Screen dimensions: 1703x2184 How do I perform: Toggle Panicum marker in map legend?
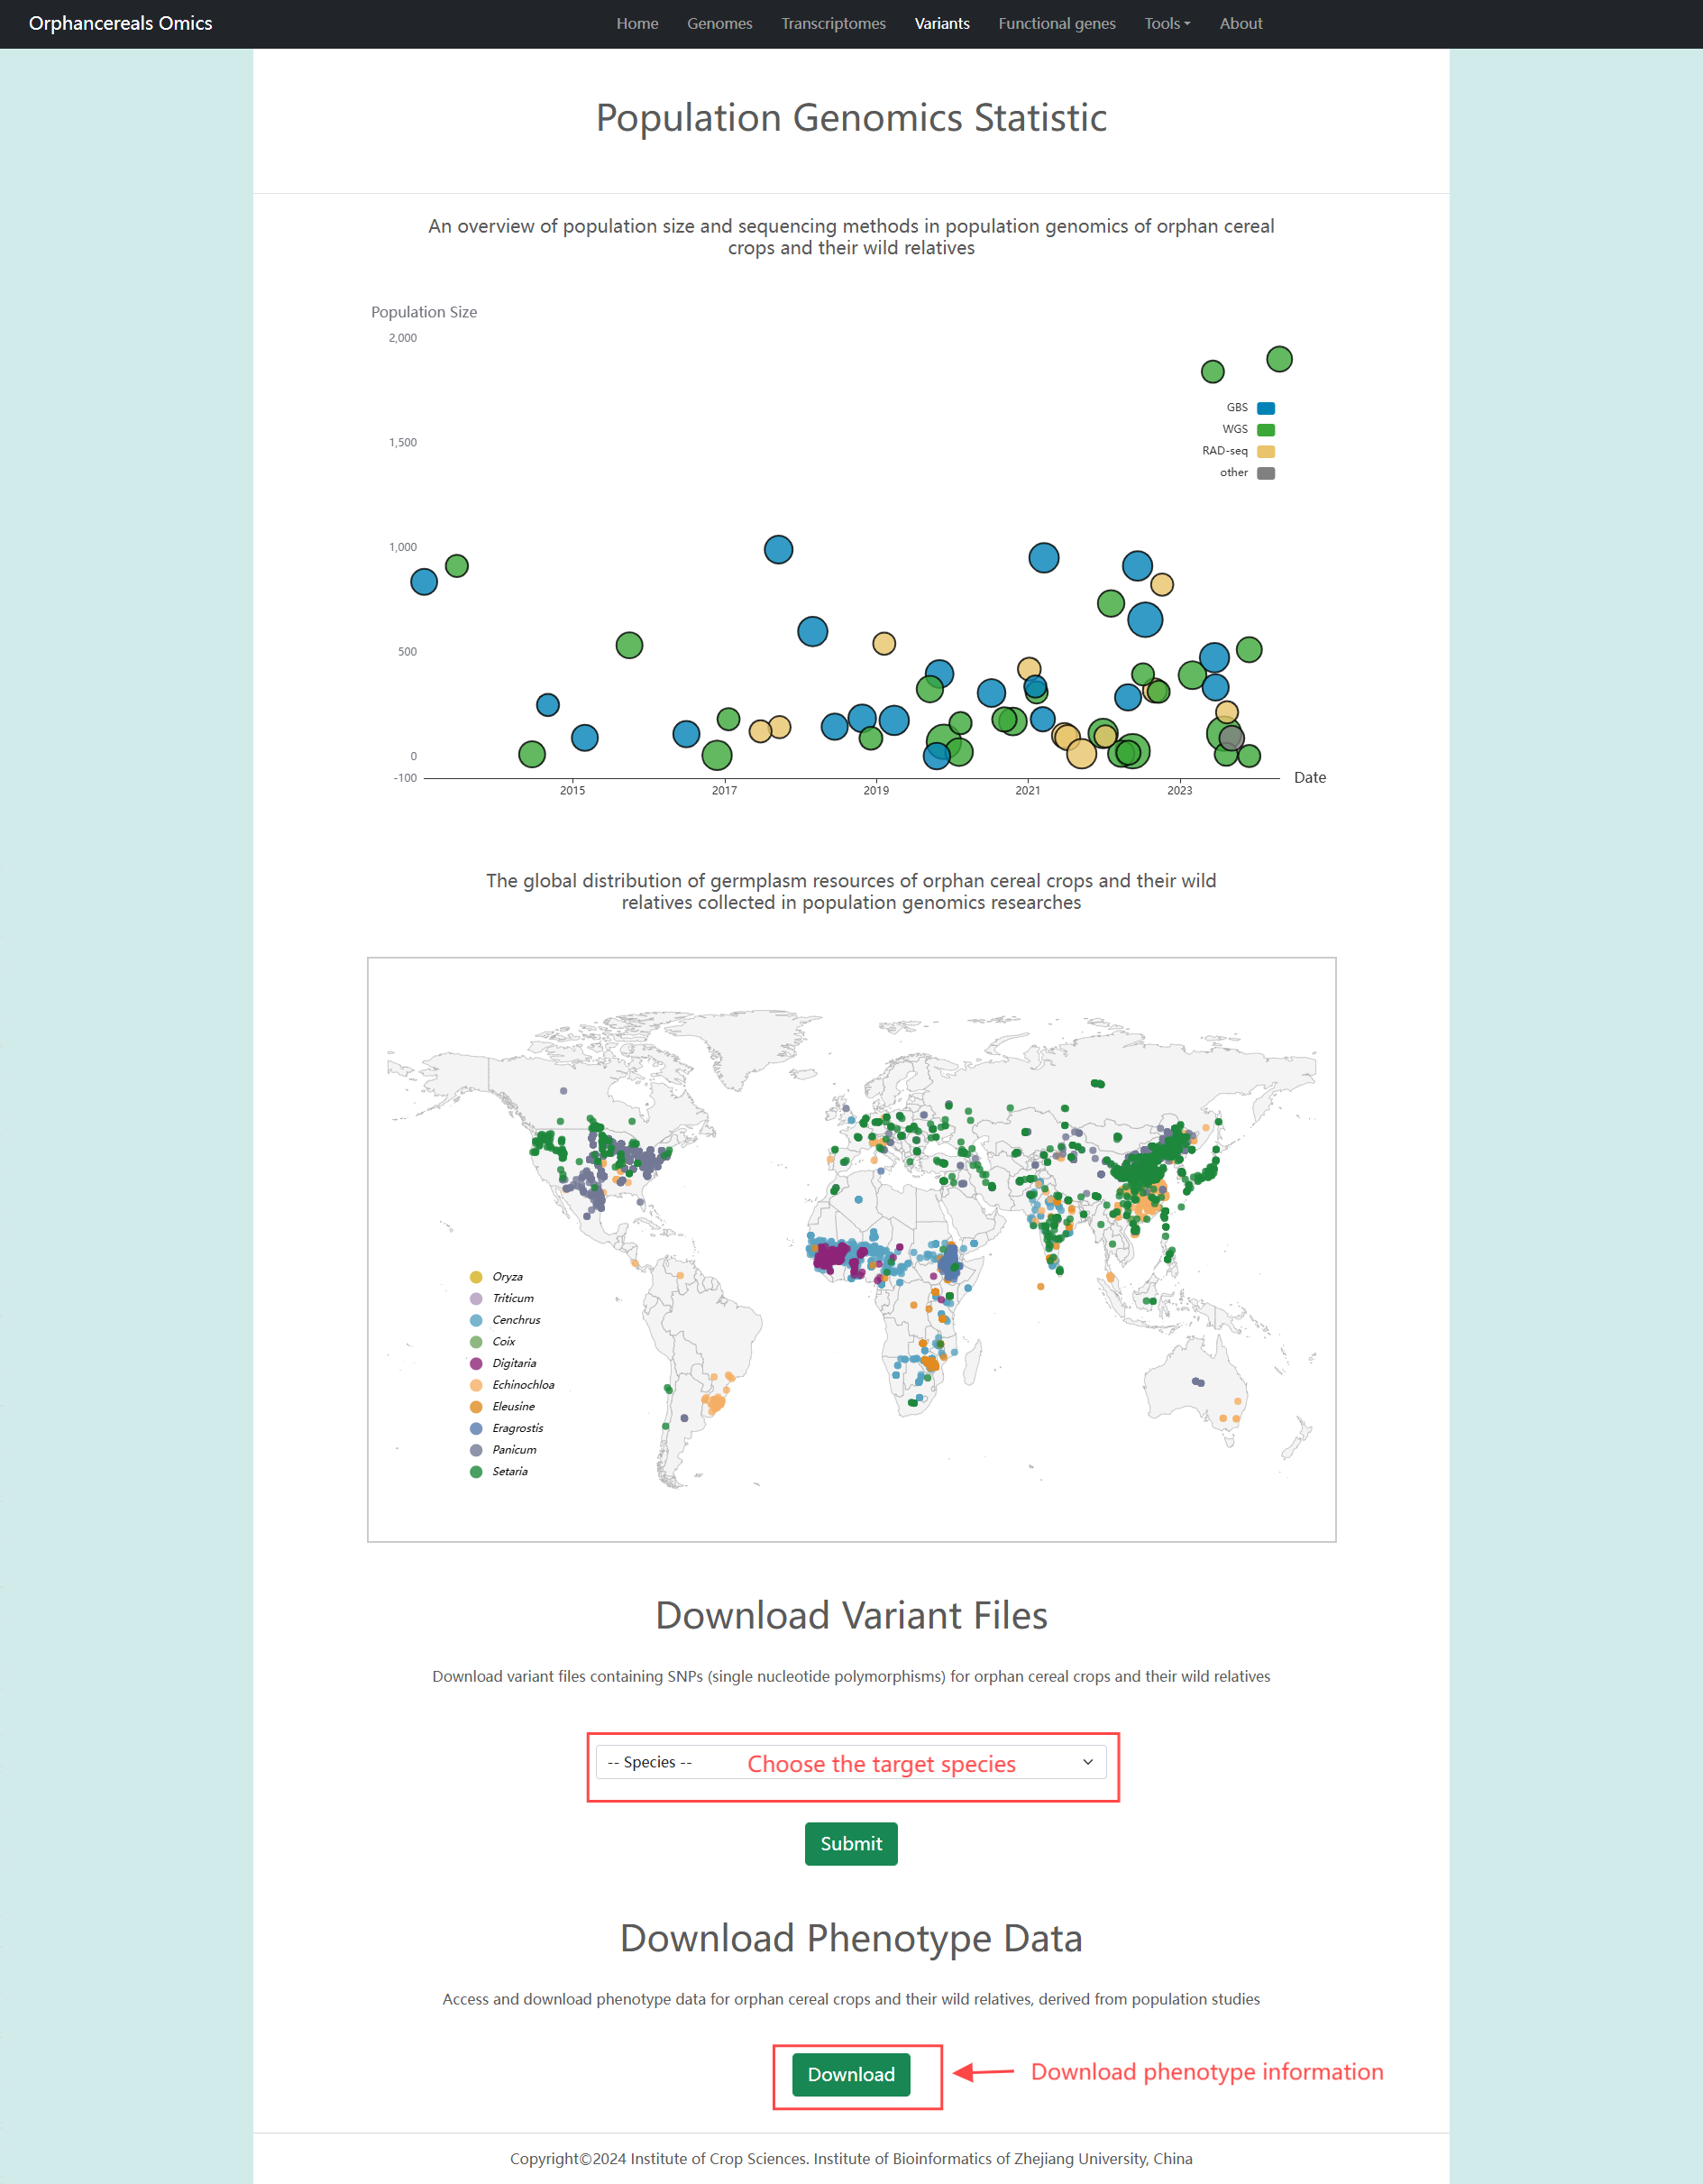click(x=476, y=1450)
